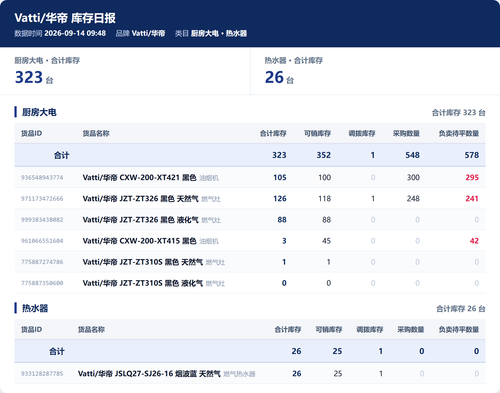Click the 热水器 section heading
The width and height of the screenshot is (500, 393).
coord(35,308)
